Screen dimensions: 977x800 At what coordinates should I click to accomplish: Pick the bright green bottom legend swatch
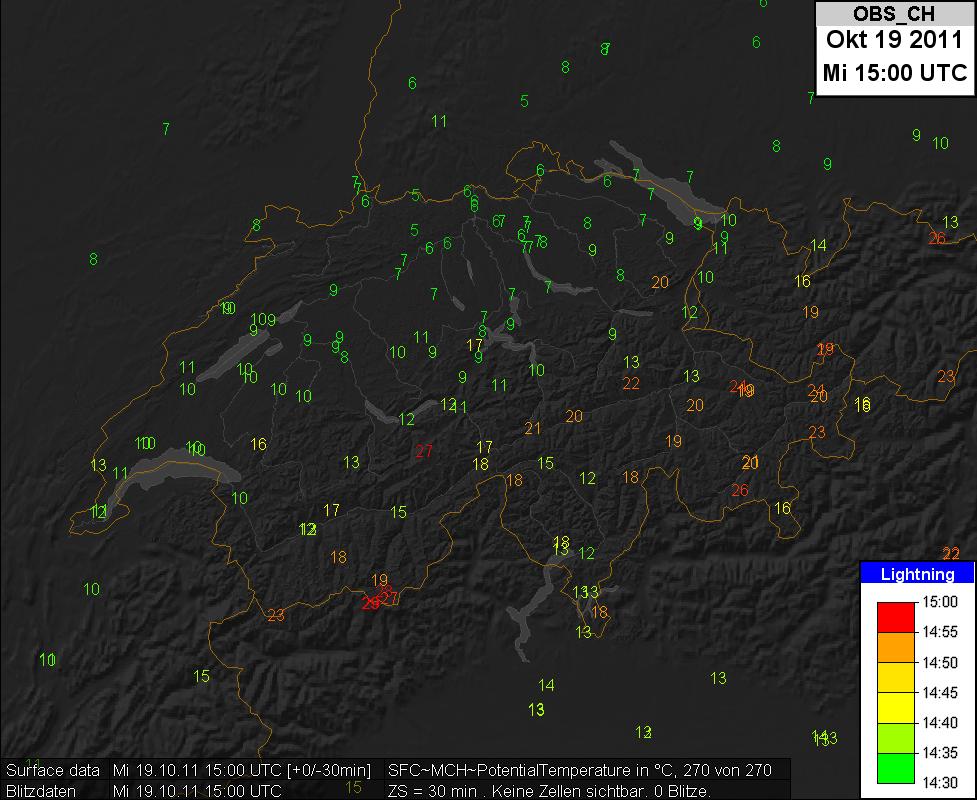[x=896, y=767]
